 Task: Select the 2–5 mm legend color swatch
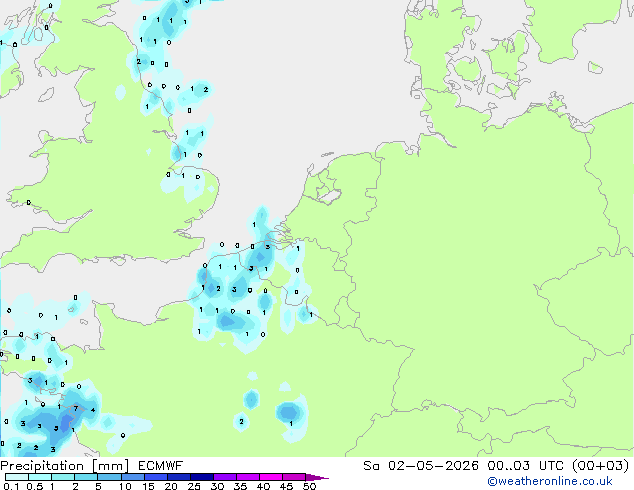click(86, 477)
